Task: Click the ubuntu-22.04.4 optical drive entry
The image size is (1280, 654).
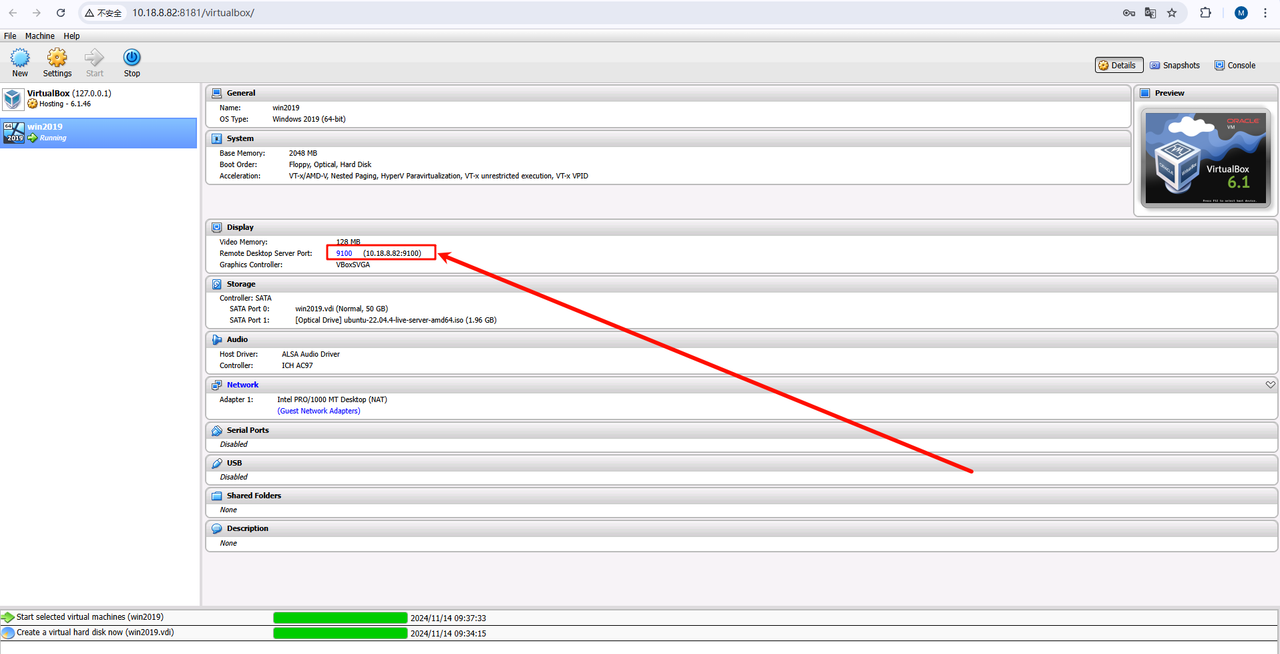Action: [x=396, y=320]
